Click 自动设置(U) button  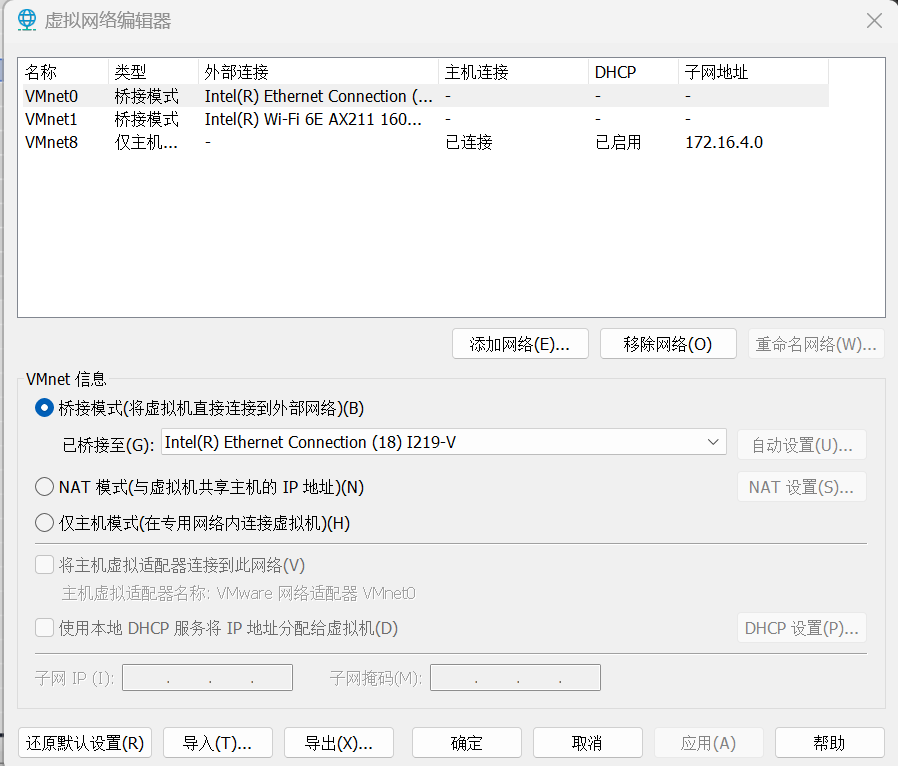[802, 445]
